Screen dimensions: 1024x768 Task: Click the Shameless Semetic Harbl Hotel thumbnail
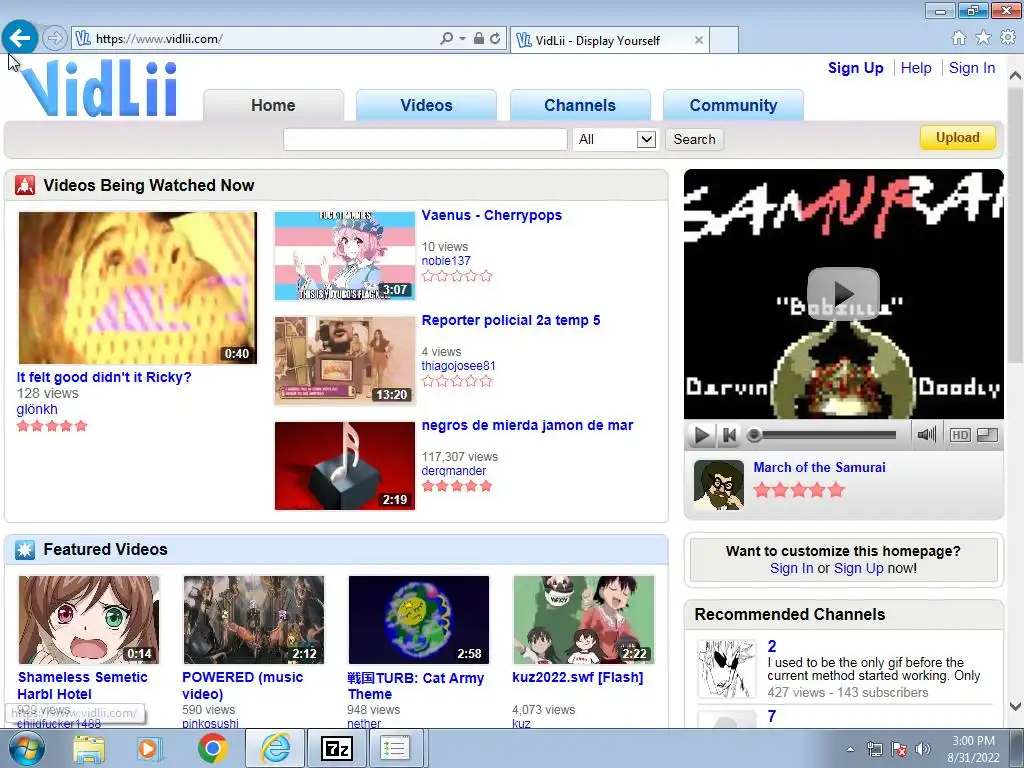[89, 620]
